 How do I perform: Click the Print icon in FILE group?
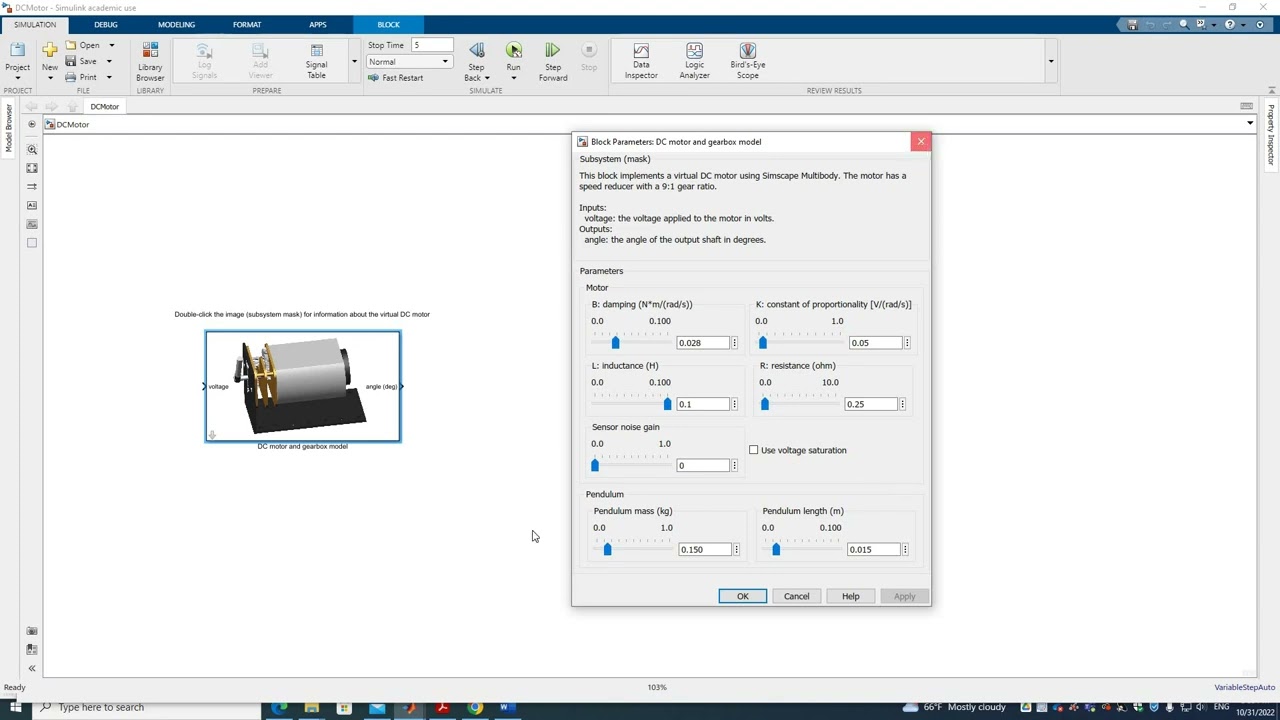point(71,78)
